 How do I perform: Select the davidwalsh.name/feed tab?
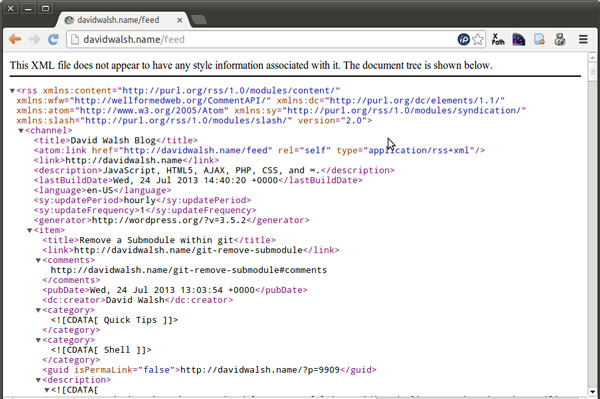tap(123, 20)
